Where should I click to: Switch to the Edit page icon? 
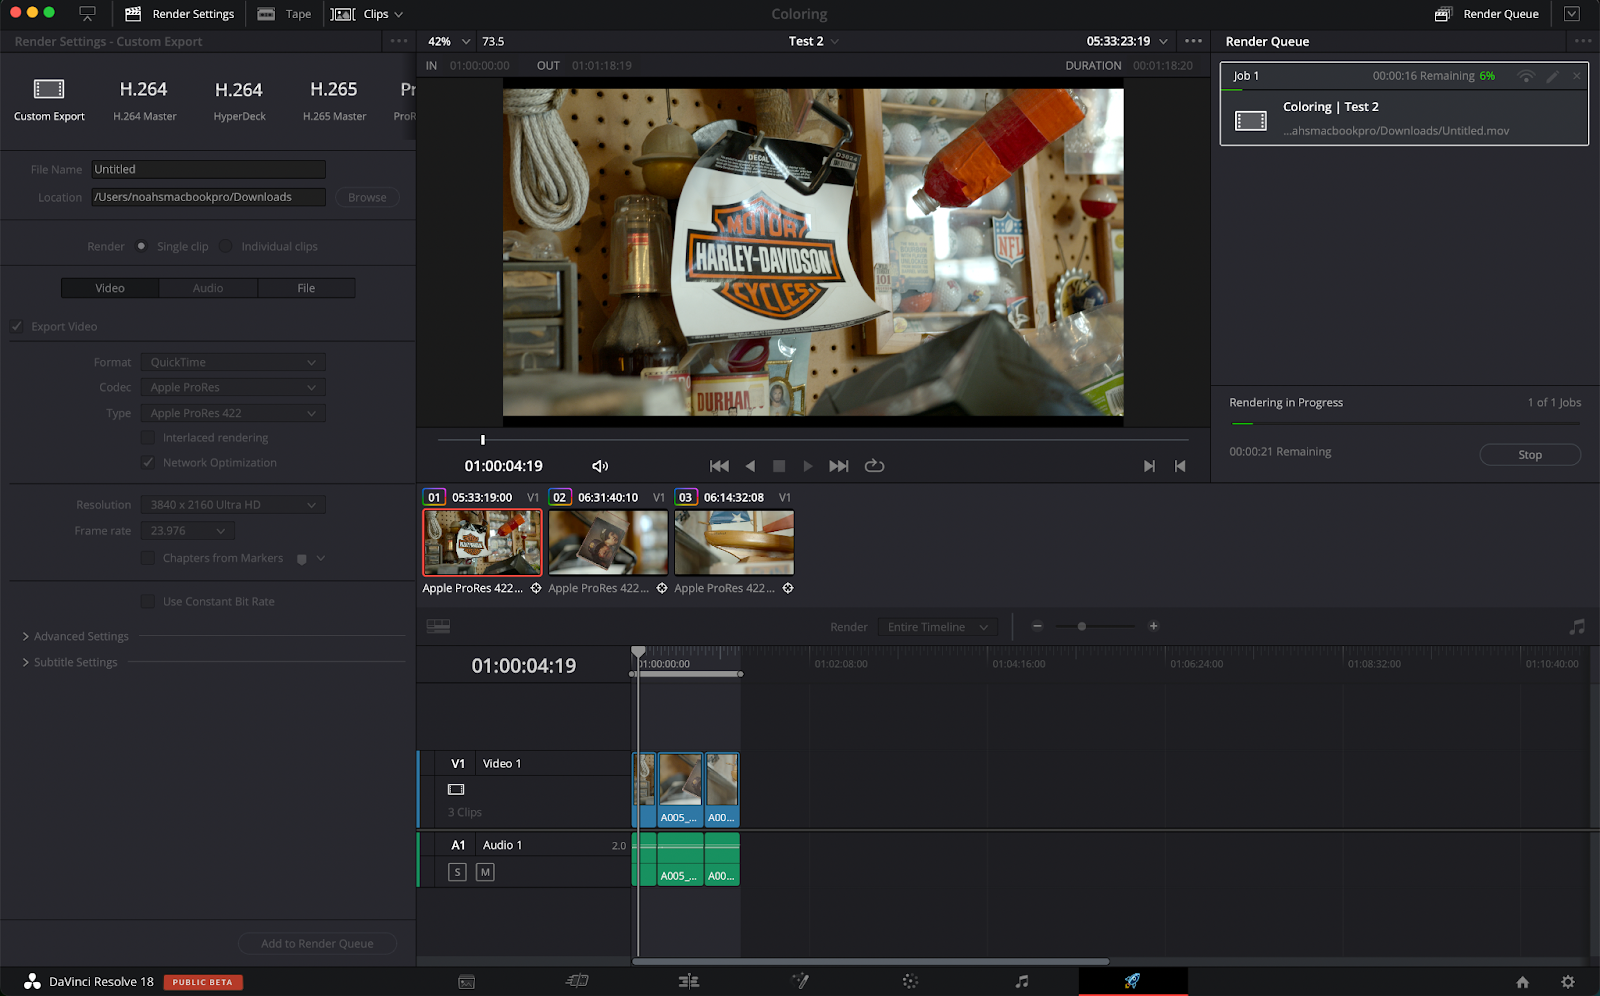pos(689,982)
